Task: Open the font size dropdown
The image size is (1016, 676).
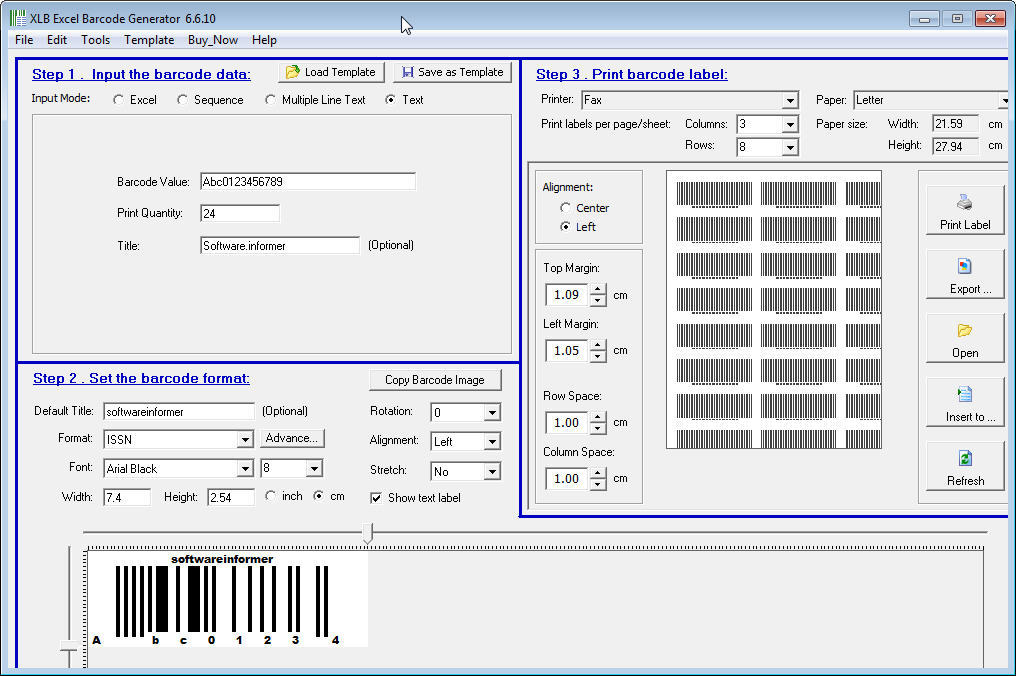Action: (x=314, y=469)
